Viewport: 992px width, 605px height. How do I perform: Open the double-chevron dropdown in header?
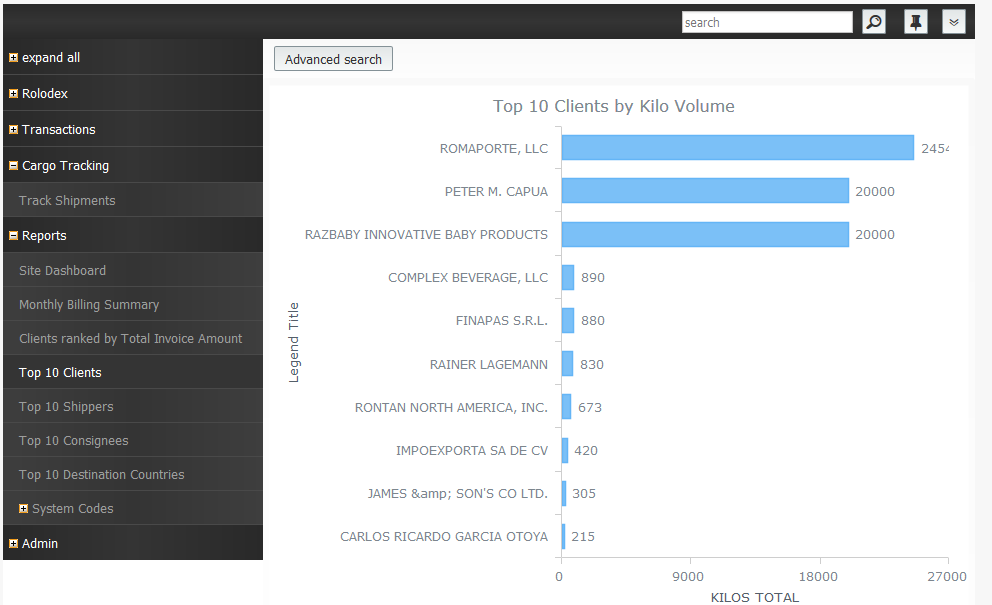tap(953, 22)
